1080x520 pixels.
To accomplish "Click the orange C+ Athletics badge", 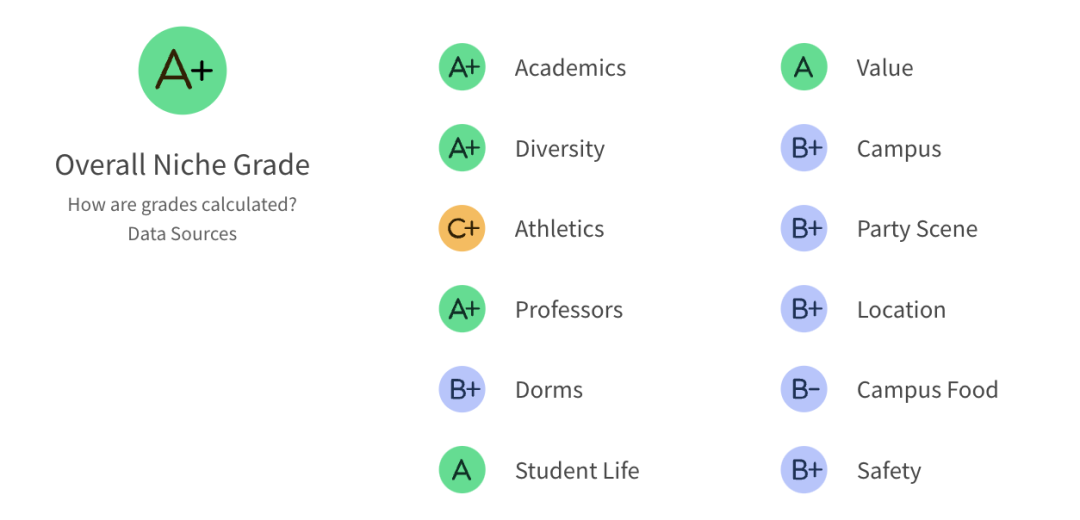I will [x=462, y=229].
